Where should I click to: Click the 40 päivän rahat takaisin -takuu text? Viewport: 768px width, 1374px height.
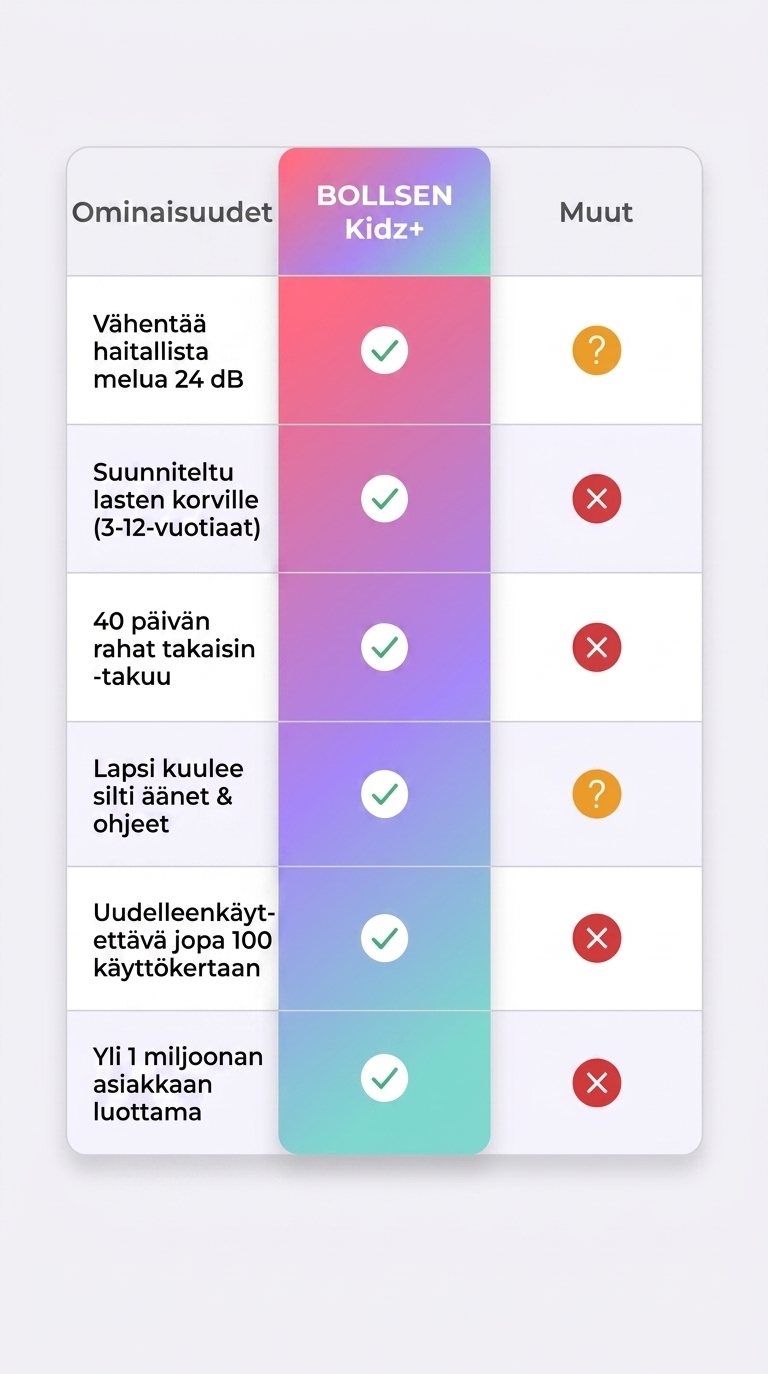pyautogui.click(x=174, y=648)
